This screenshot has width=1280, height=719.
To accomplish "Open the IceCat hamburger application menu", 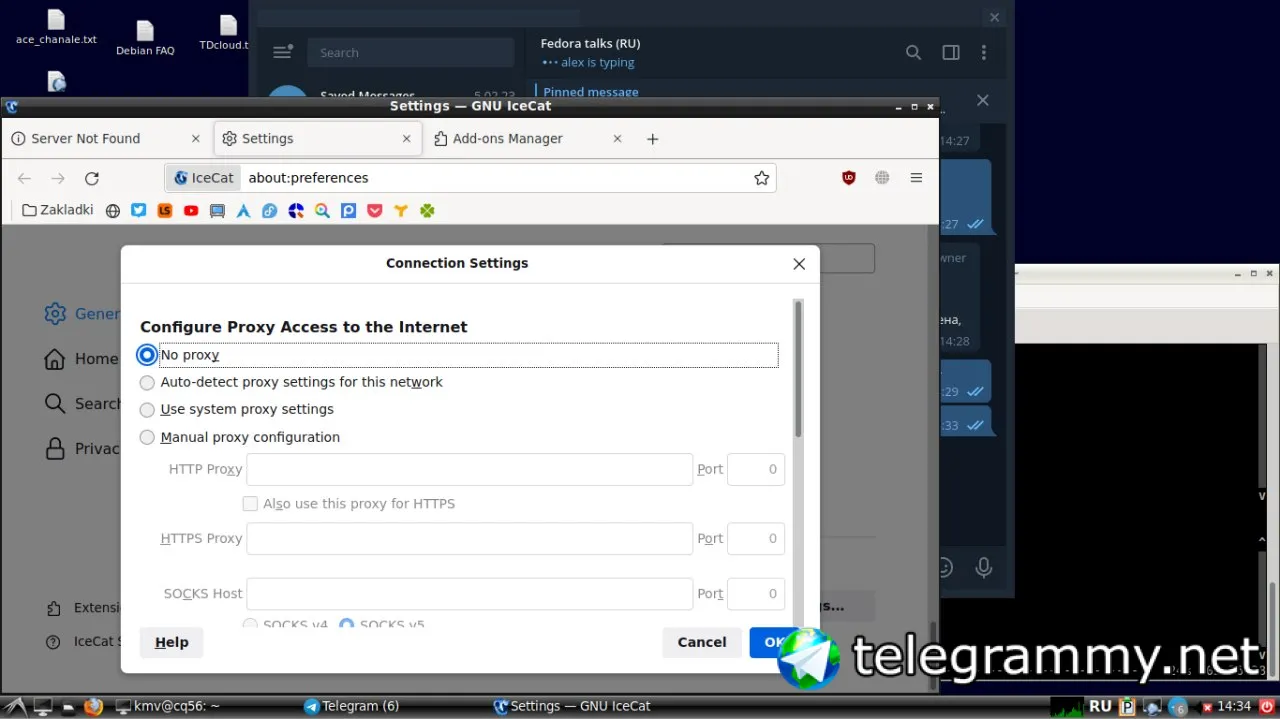I will [x=916, y=178].
